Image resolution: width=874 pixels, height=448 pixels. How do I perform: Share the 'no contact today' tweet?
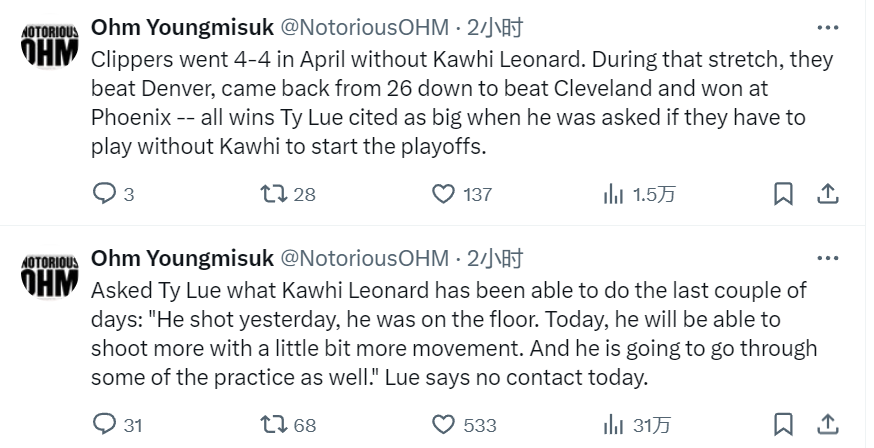pyautogui.click(x=828, y=425)
